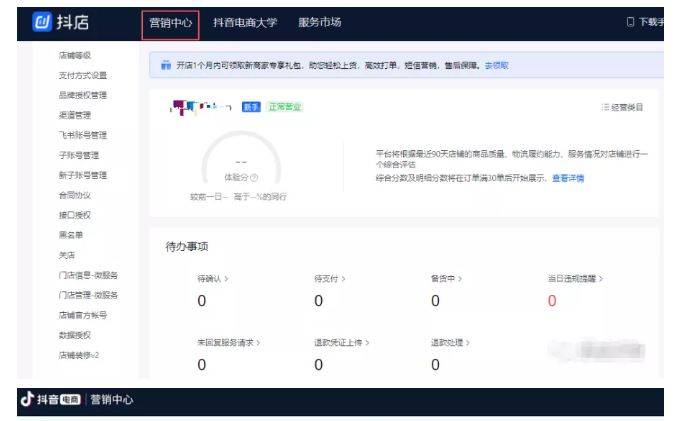The height and width of the screenshot is (421, 675).
Task: Click the 较前一日 comparison text
Action: coord(209,197)
